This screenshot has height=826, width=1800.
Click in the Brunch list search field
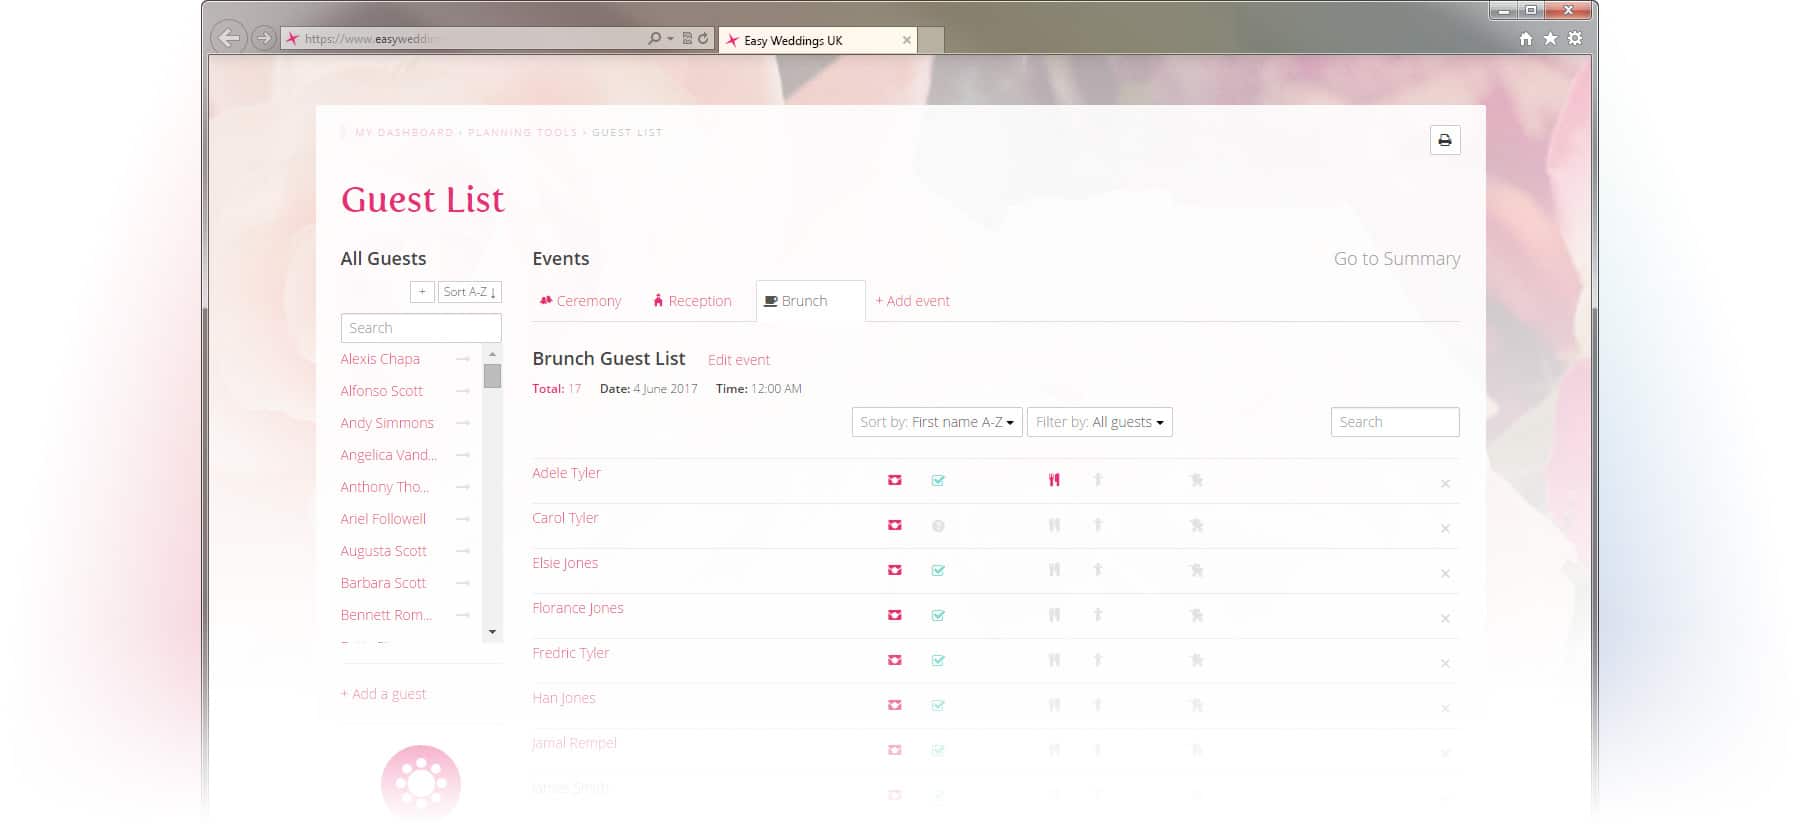point(1395,422)
